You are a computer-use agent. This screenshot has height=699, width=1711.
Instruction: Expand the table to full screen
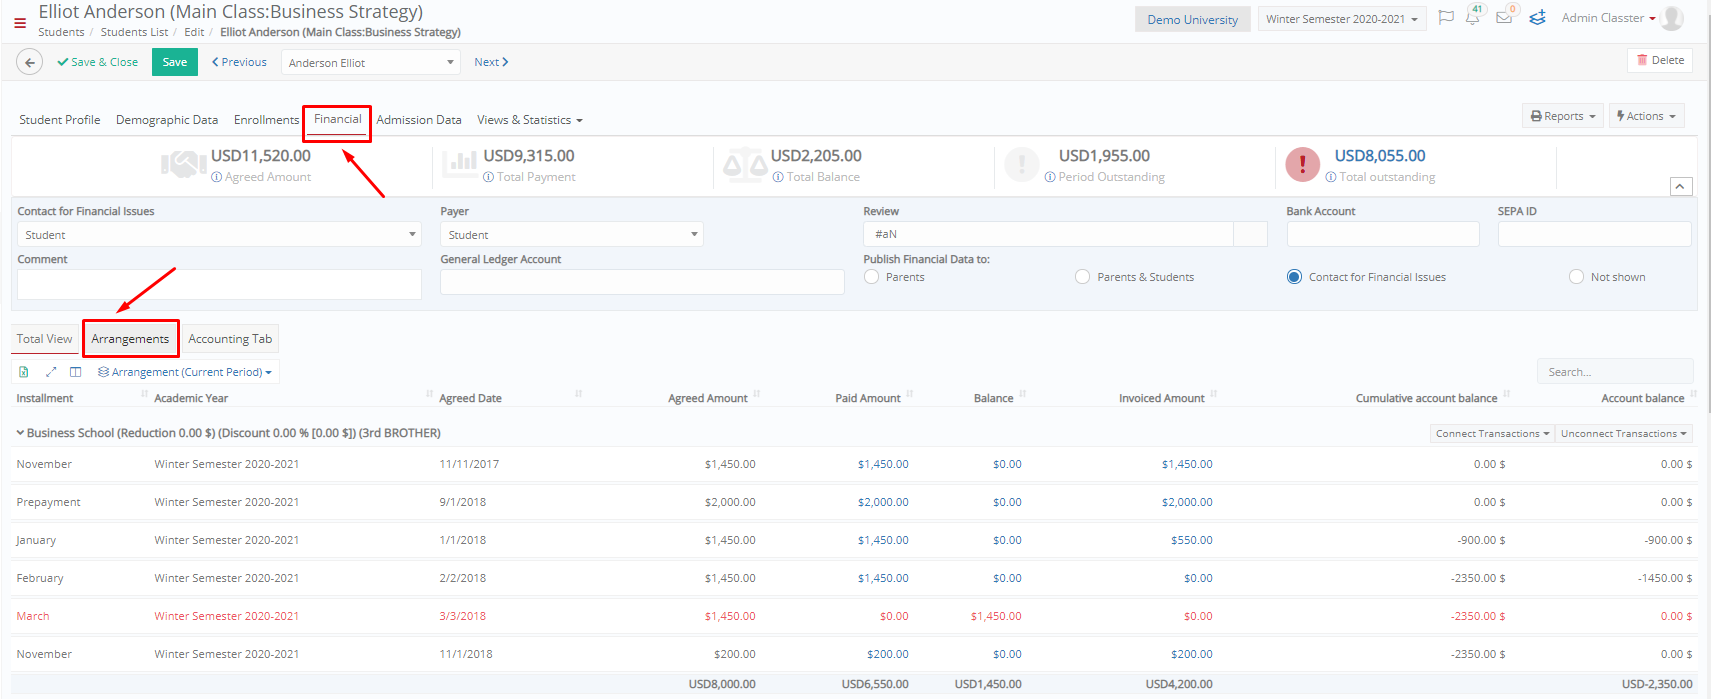[50, 372]
